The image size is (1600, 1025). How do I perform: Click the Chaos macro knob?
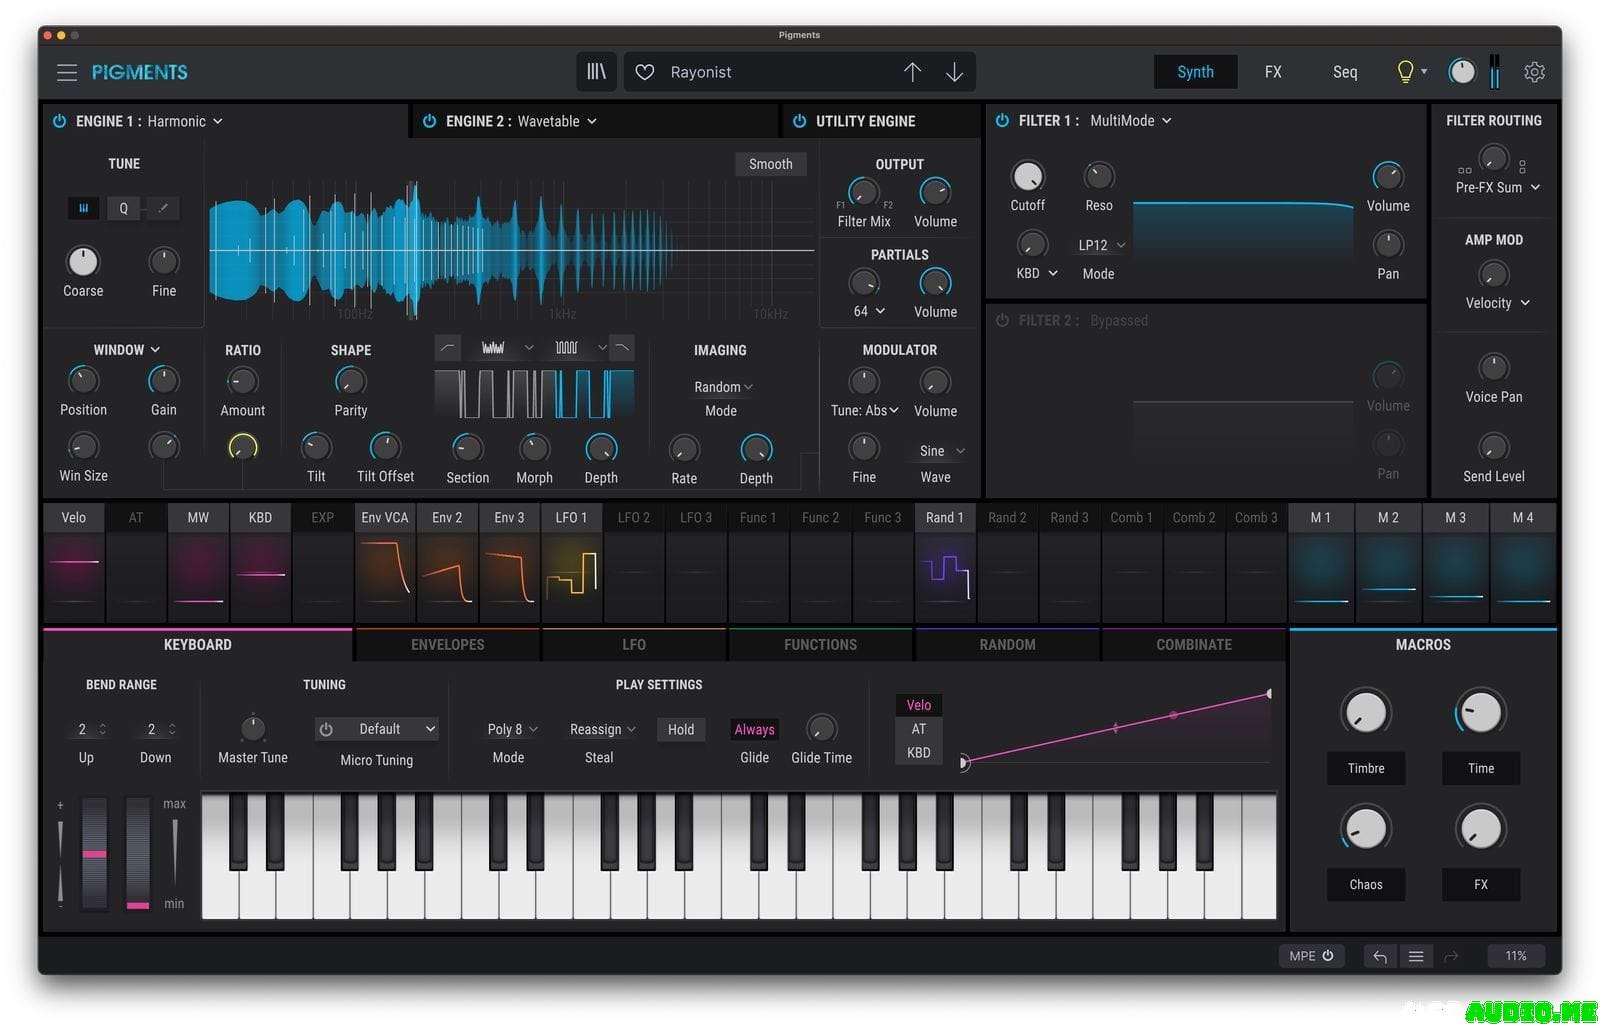1365,829
